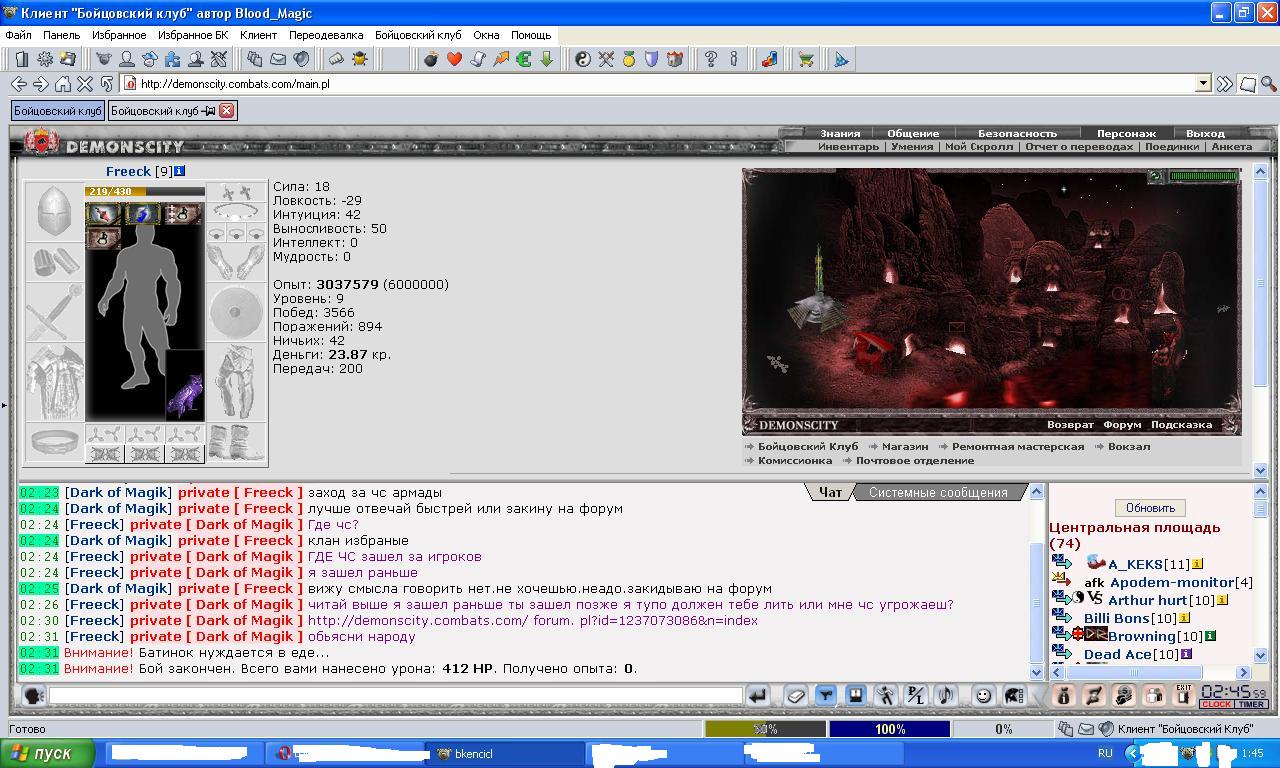Open forum URL link in chat message
This screenshot has width=1280, height=768.
point(532,620)
